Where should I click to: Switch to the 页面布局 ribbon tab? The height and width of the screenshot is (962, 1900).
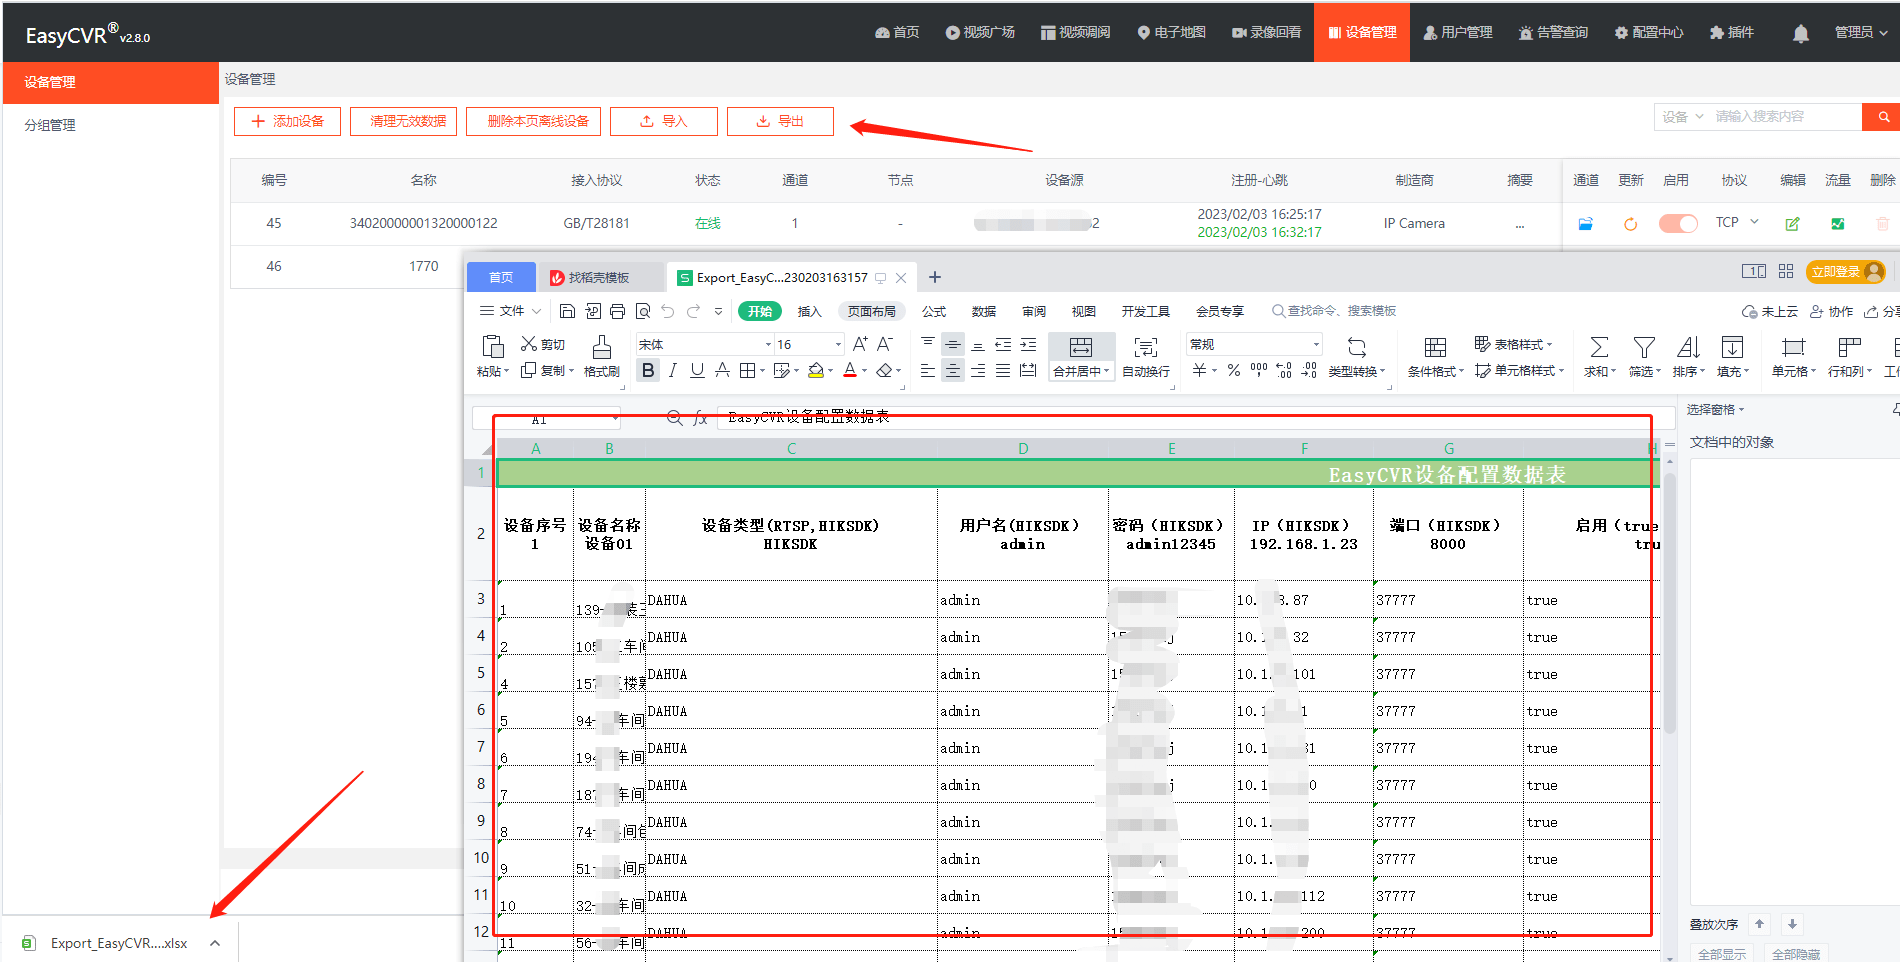[872, 311]
